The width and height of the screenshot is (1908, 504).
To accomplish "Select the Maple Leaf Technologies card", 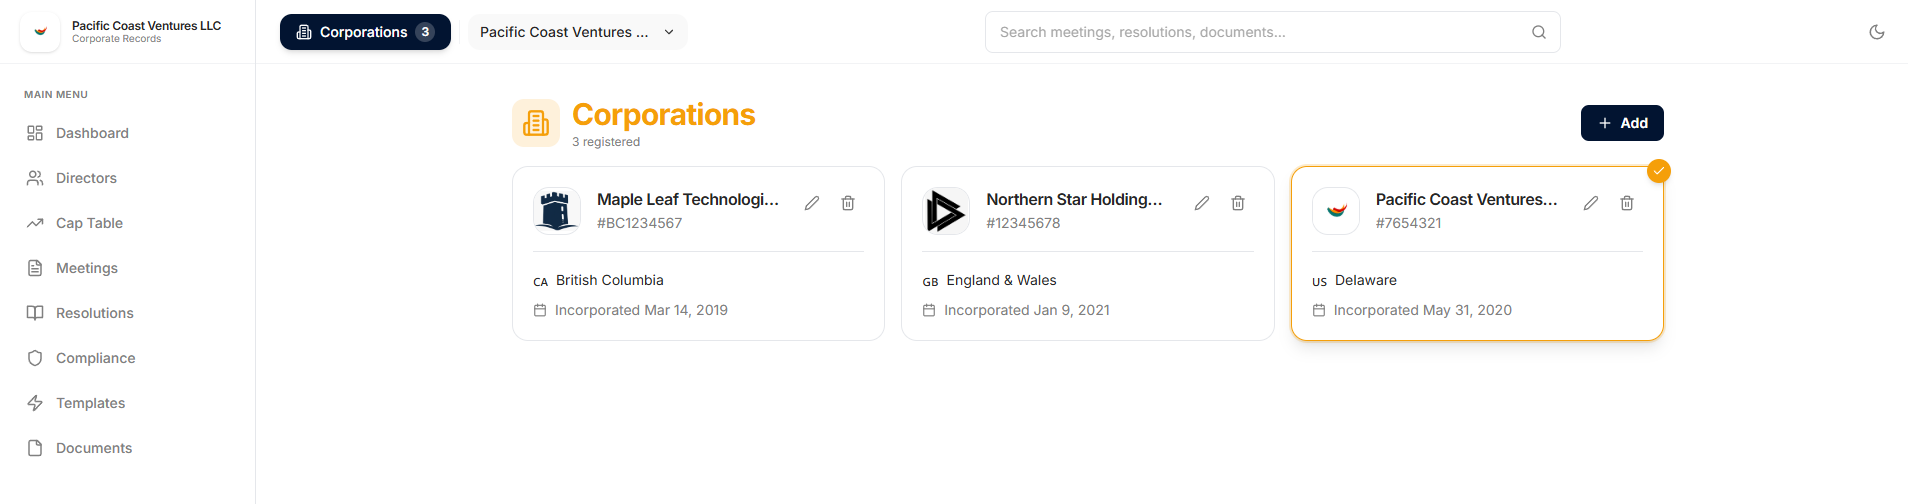I will click(x=698, y=254).
